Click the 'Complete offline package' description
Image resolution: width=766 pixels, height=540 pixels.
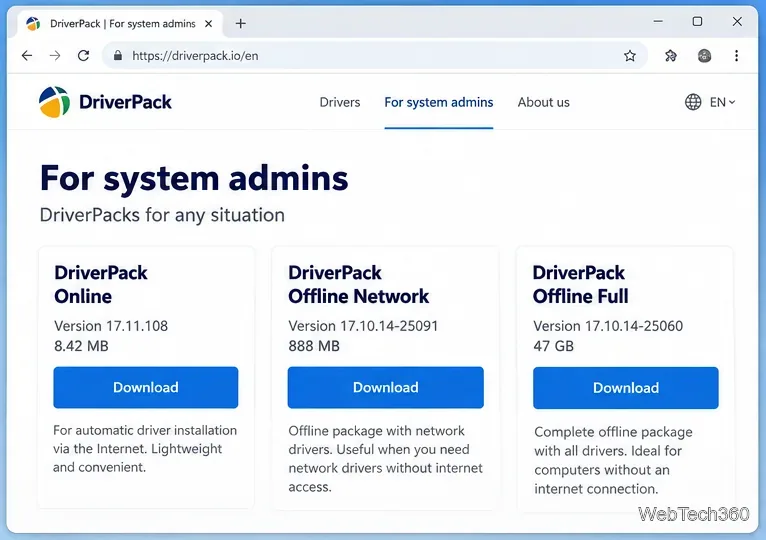pyautogui.click(x=613, y=460)
